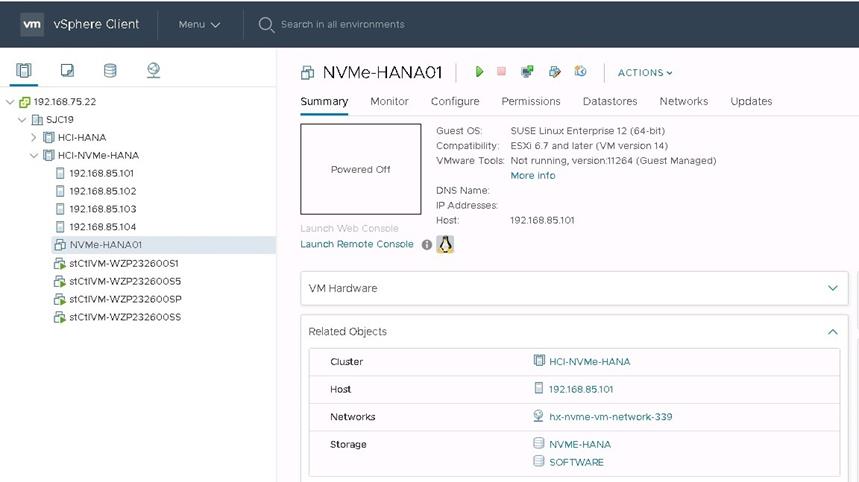The image size is (859, 482).
Task: Switch to Hosts and Clusters inventory view
Action: pyautogui.click(x=24, y=70)
